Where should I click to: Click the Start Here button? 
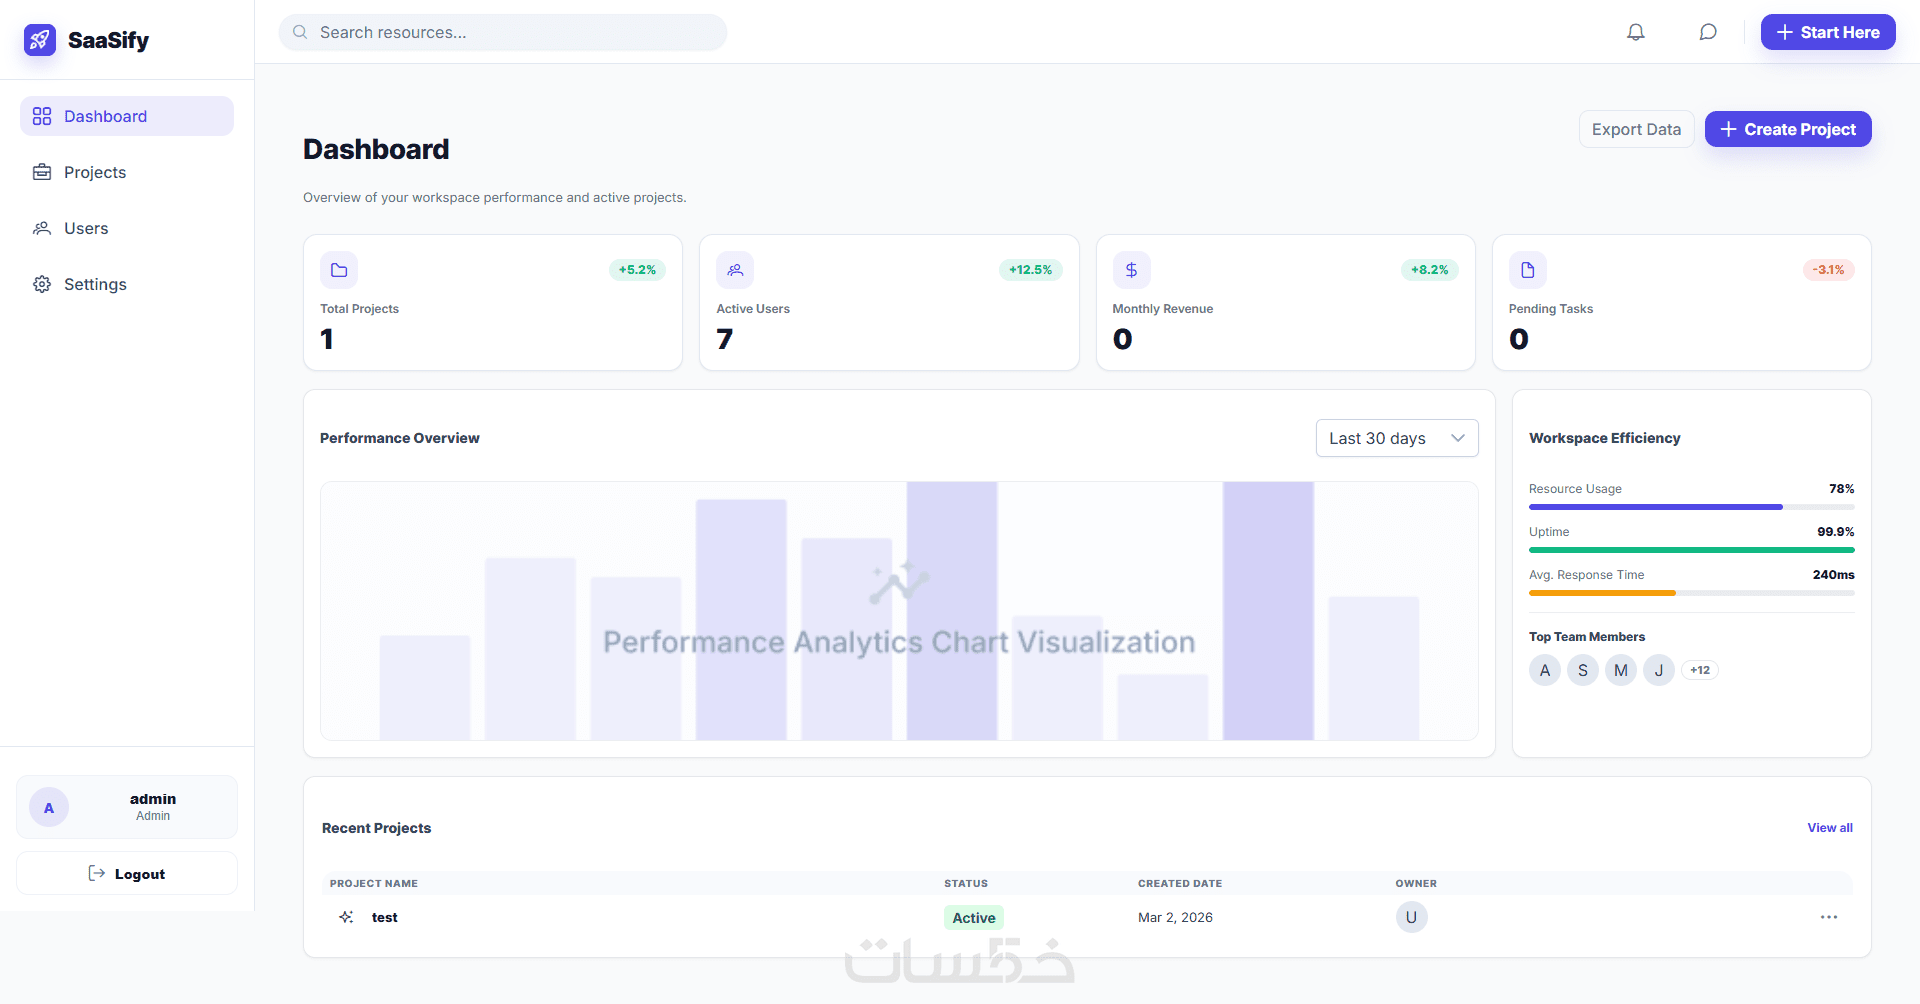[x=1828, y=32]
